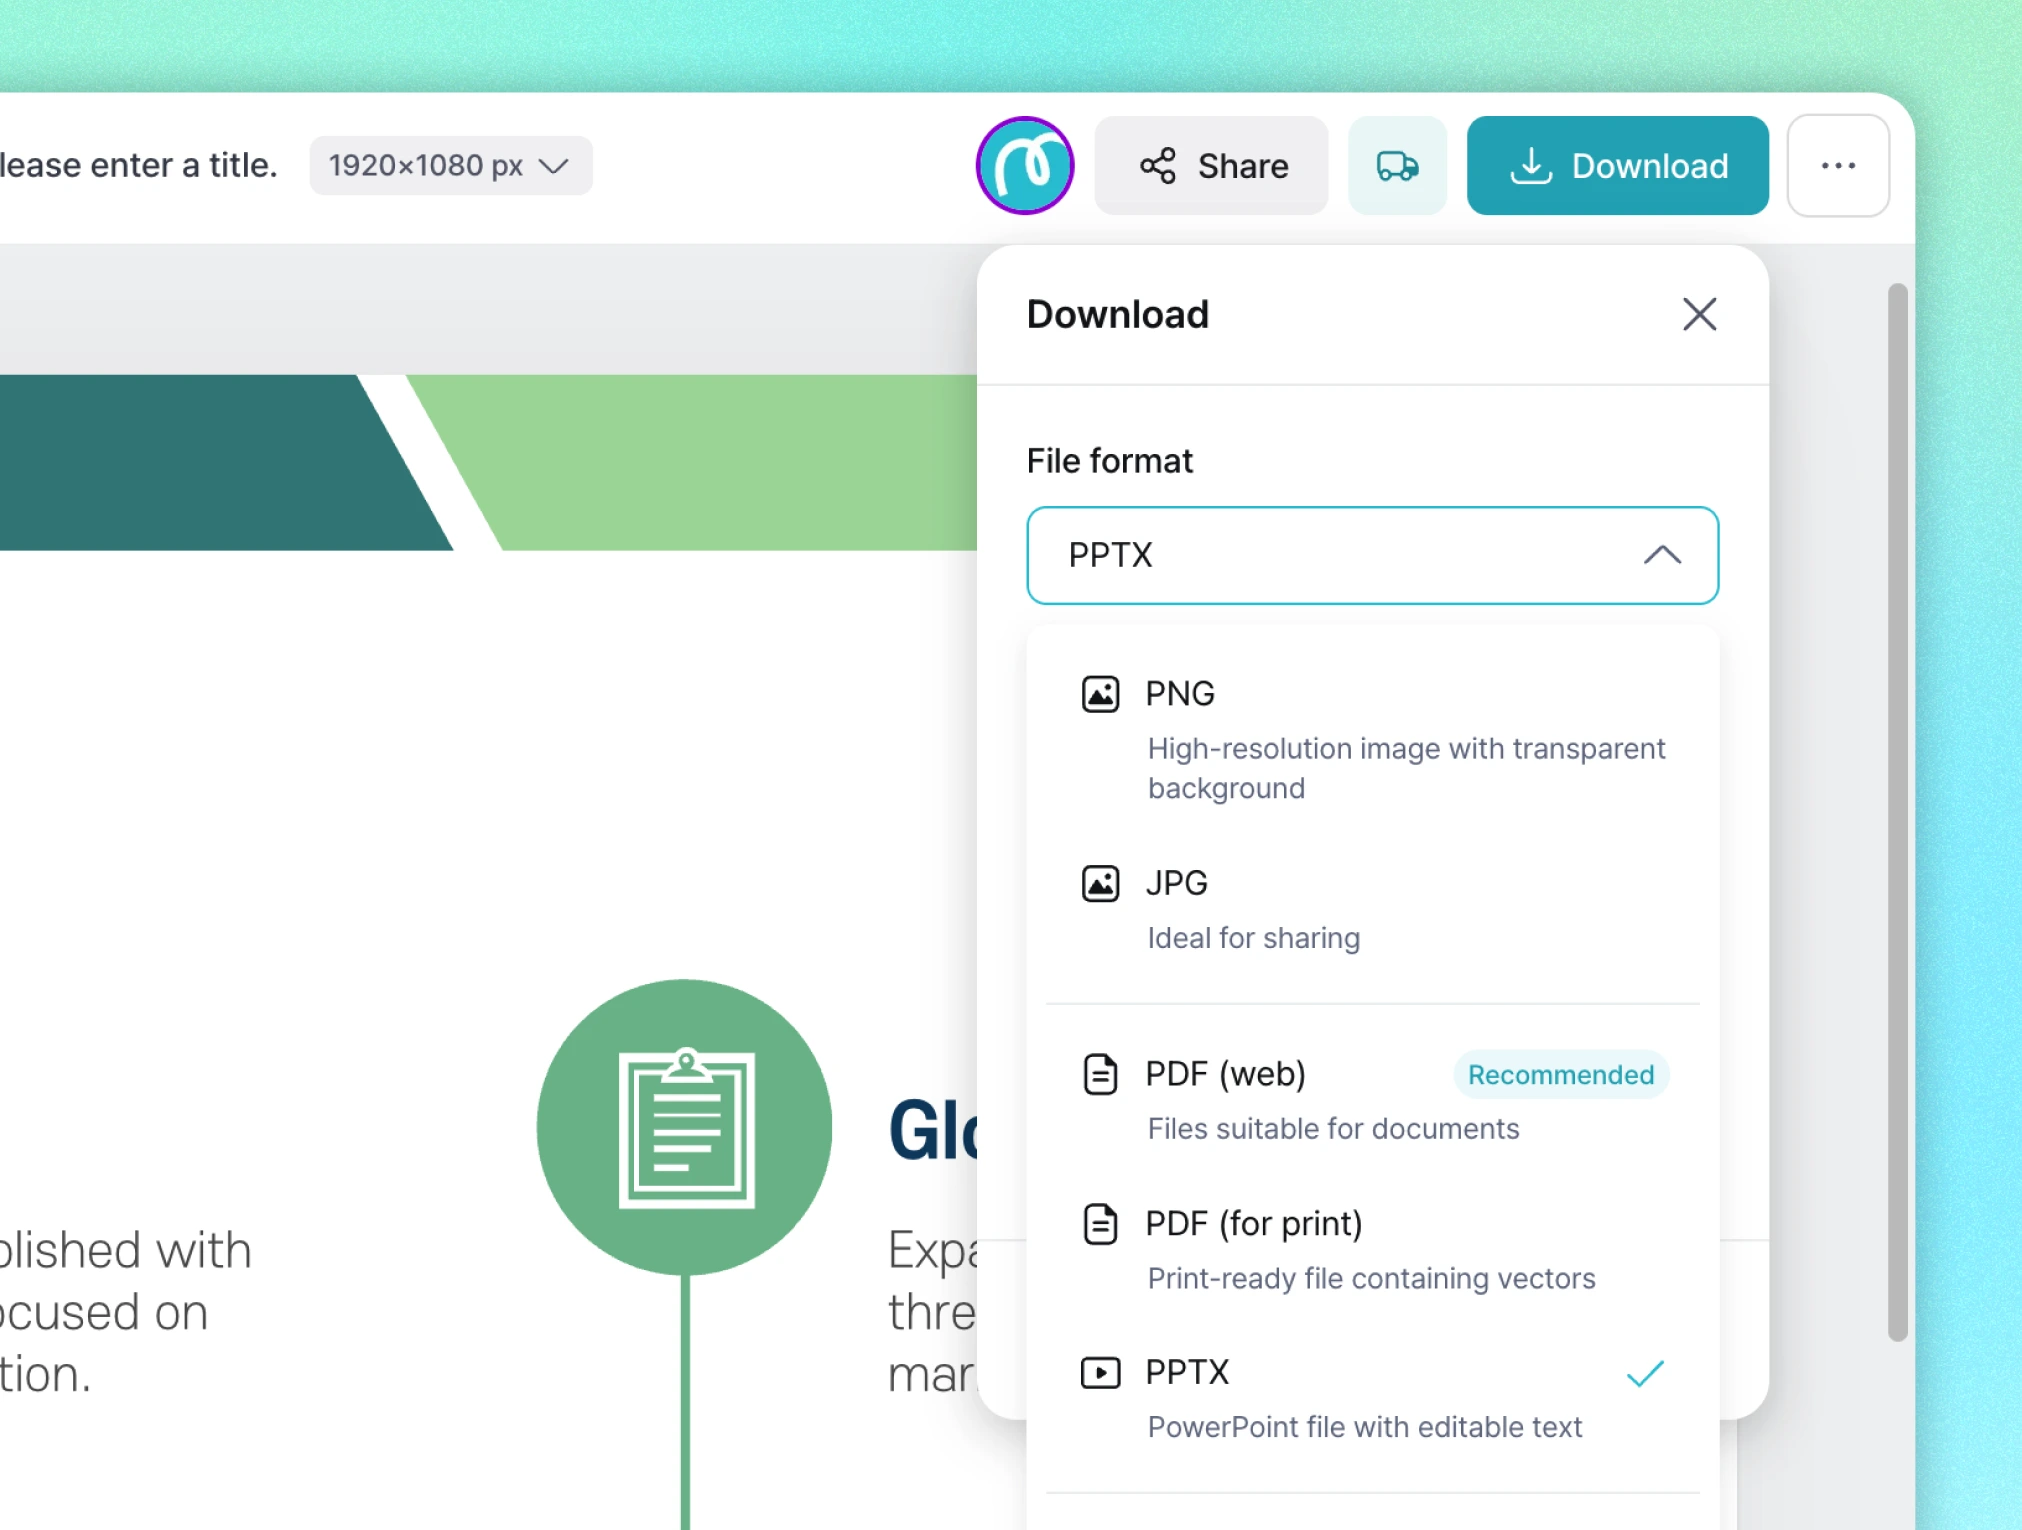Close the Download panel
This screenshot has width=2022, height=1530.
click(1699, 314)
